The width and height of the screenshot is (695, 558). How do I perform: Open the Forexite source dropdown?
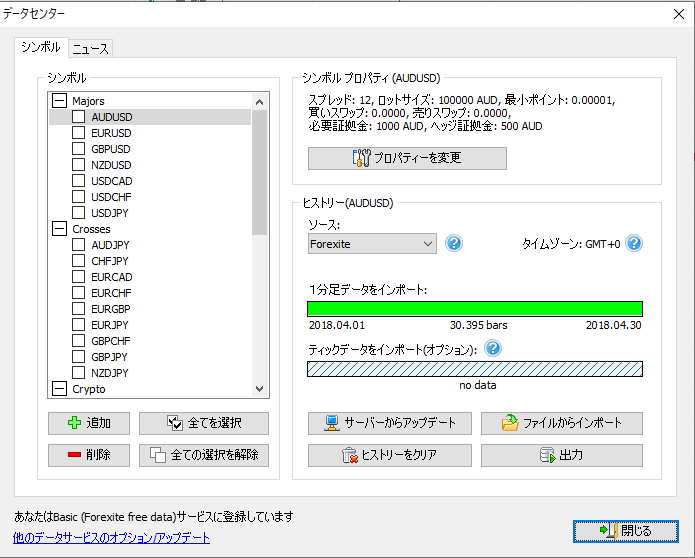tap(372, 244)
